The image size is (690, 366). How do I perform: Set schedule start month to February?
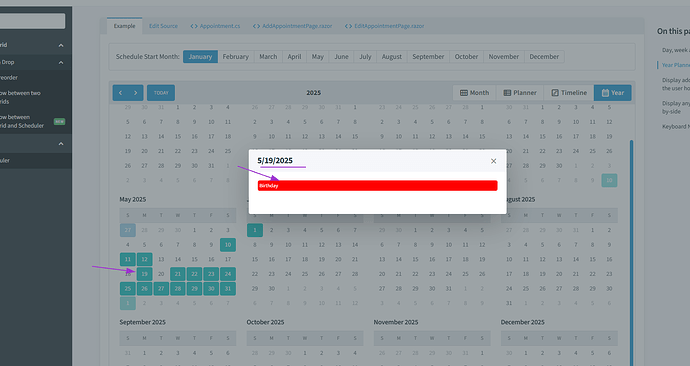[x=235, y=56]
